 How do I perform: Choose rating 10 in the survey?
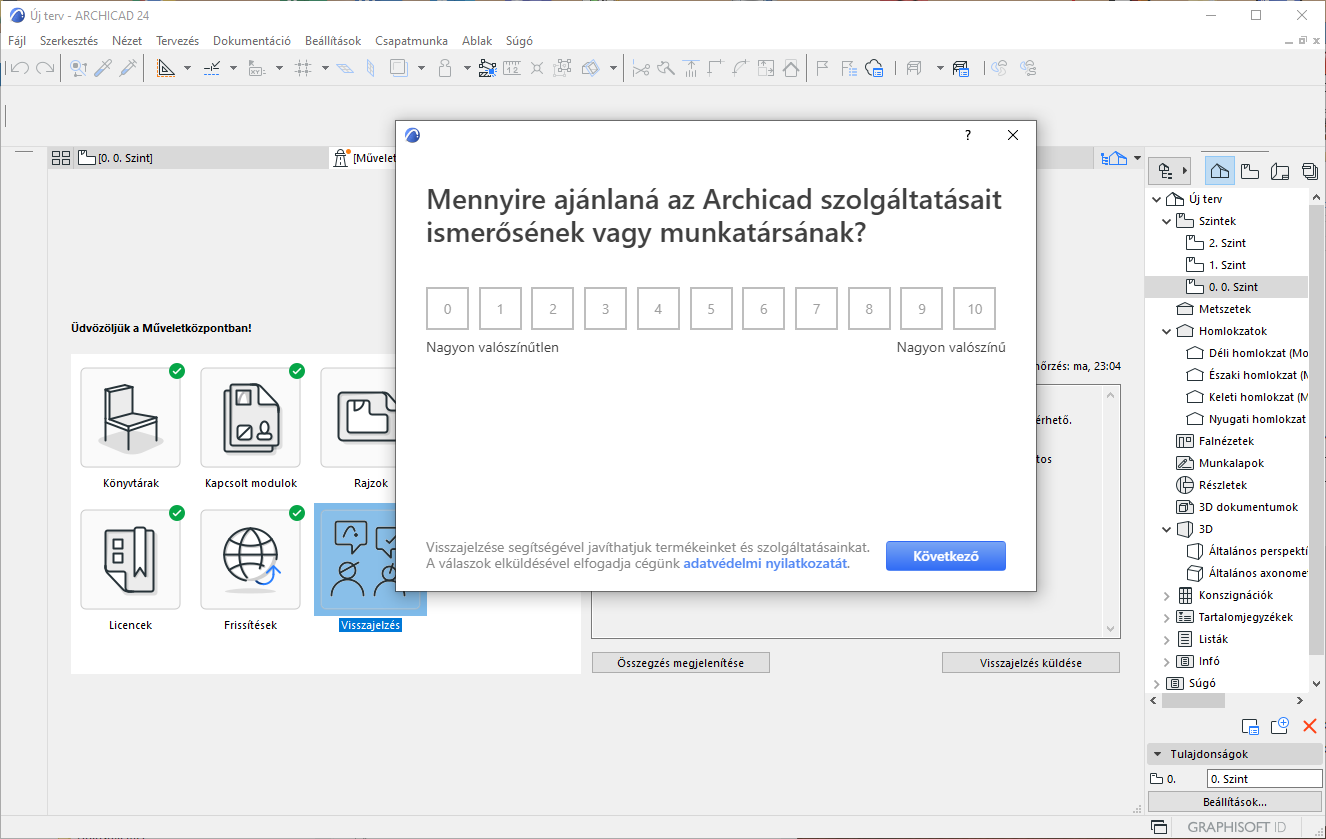tap(974, 309)
